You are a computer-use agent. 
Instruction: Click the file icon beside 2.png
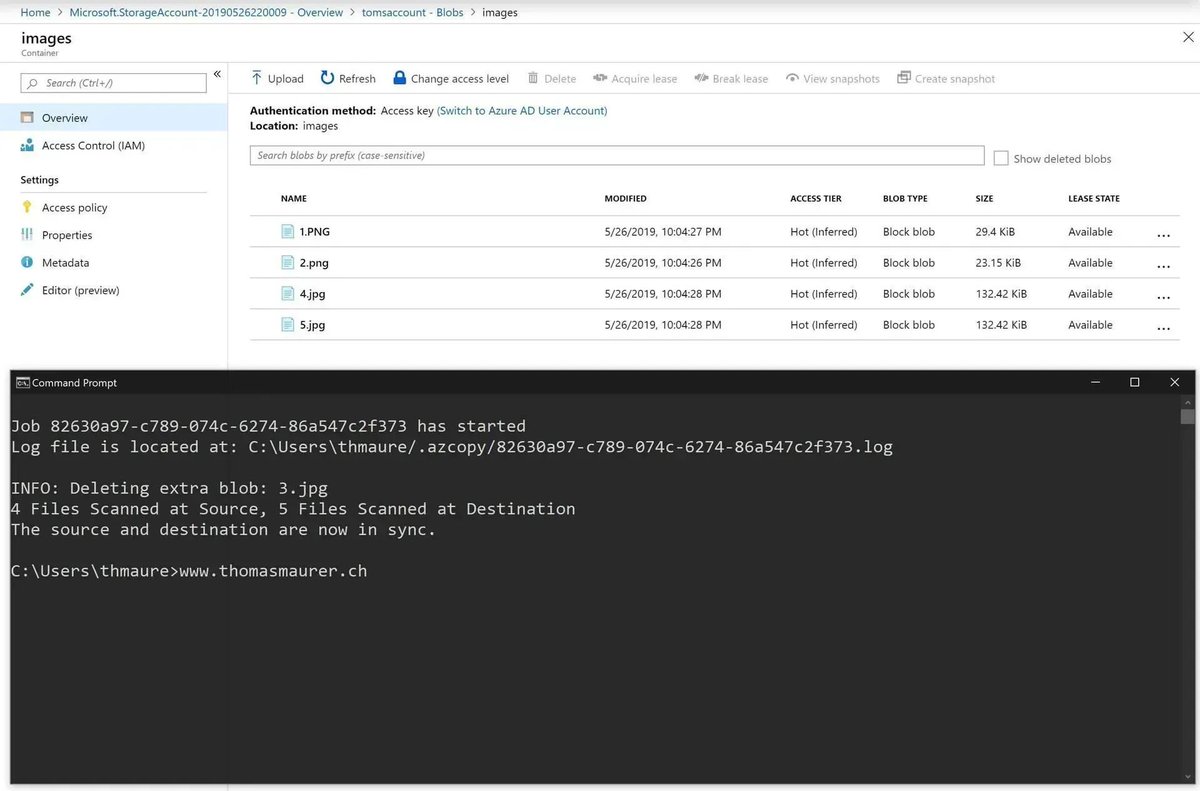[288, 262]
